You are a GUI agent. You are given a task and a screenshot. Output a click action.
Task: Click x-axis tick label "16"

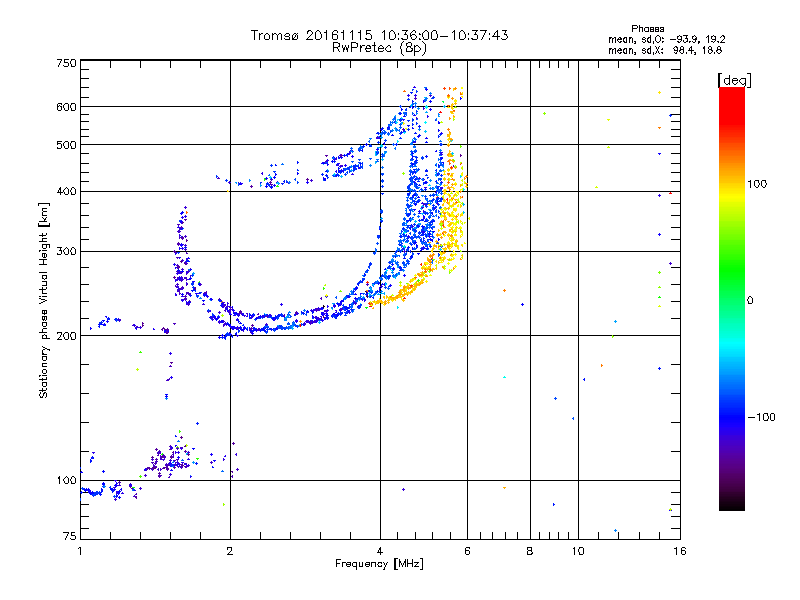(x=680, y=551)
